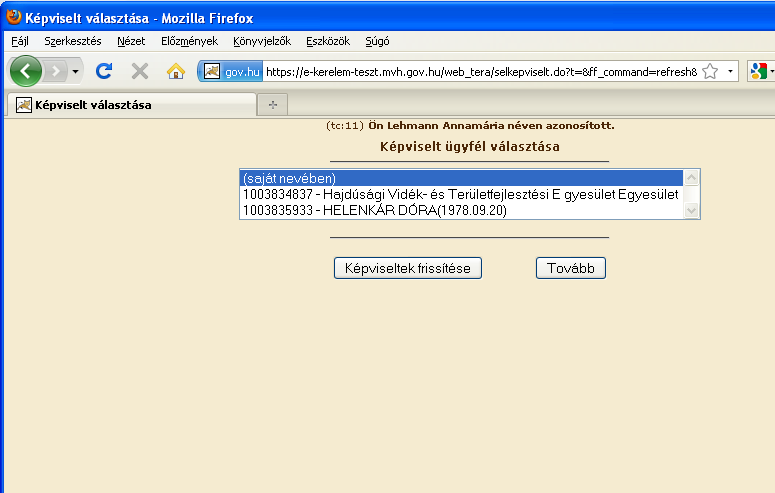Image resolution: width=775 pixels, height=493 pixels.
Task: Click the favicon on the Képviselt választása tab
Action: point(23,105)
